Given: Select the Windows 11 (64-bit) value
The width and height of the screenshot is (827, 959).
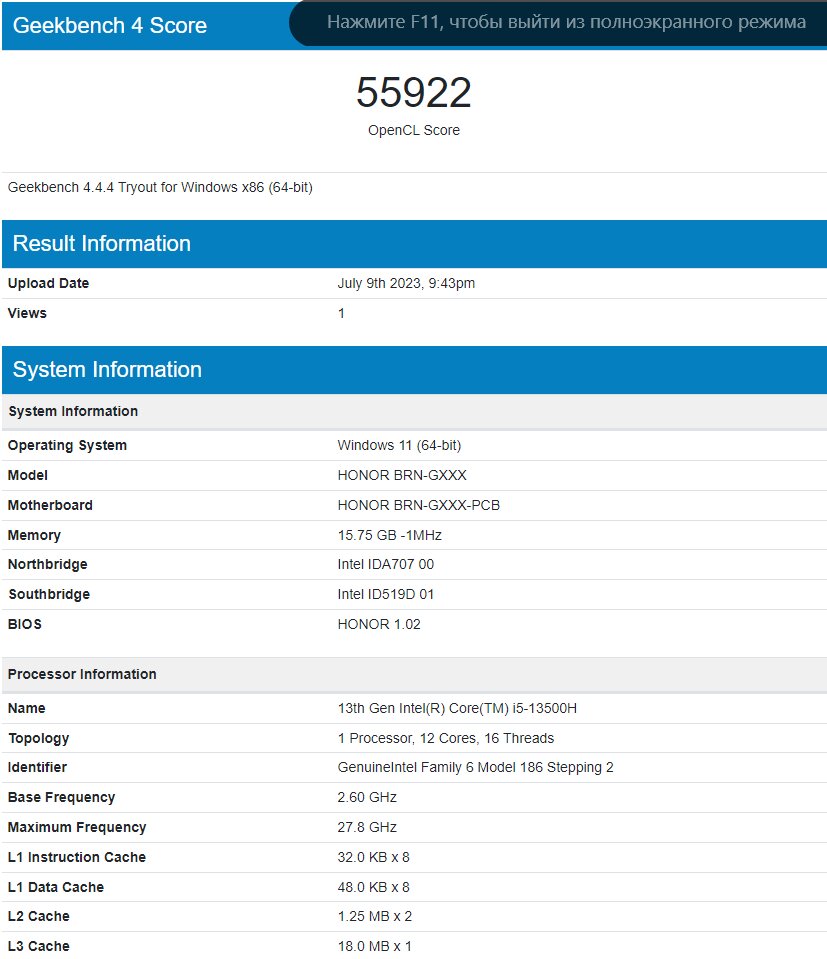Looking at the screenshot, I should point(399,445).
